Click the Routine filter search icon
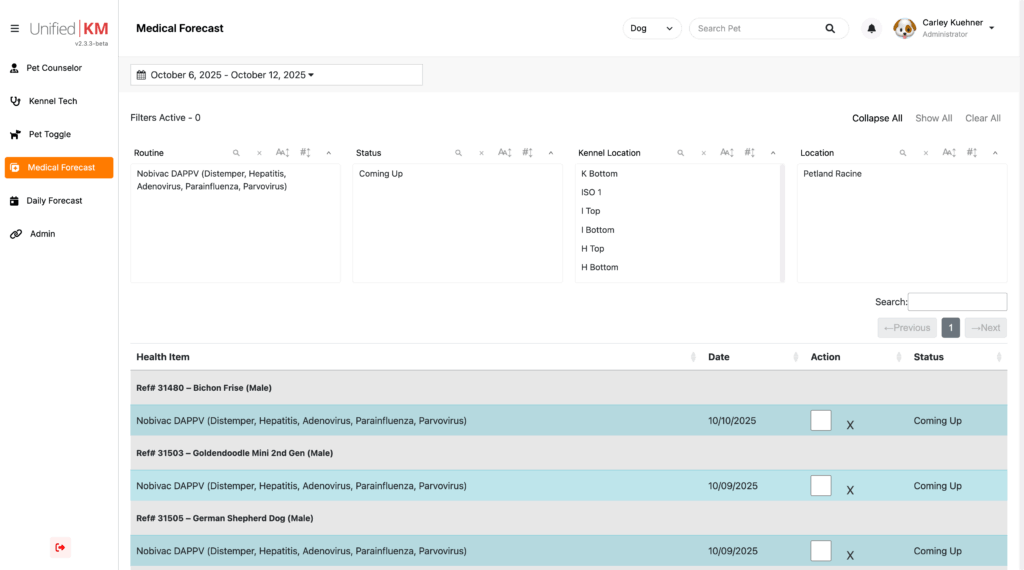The height and width of the screenshot is (570, 1024). (236, 153)
